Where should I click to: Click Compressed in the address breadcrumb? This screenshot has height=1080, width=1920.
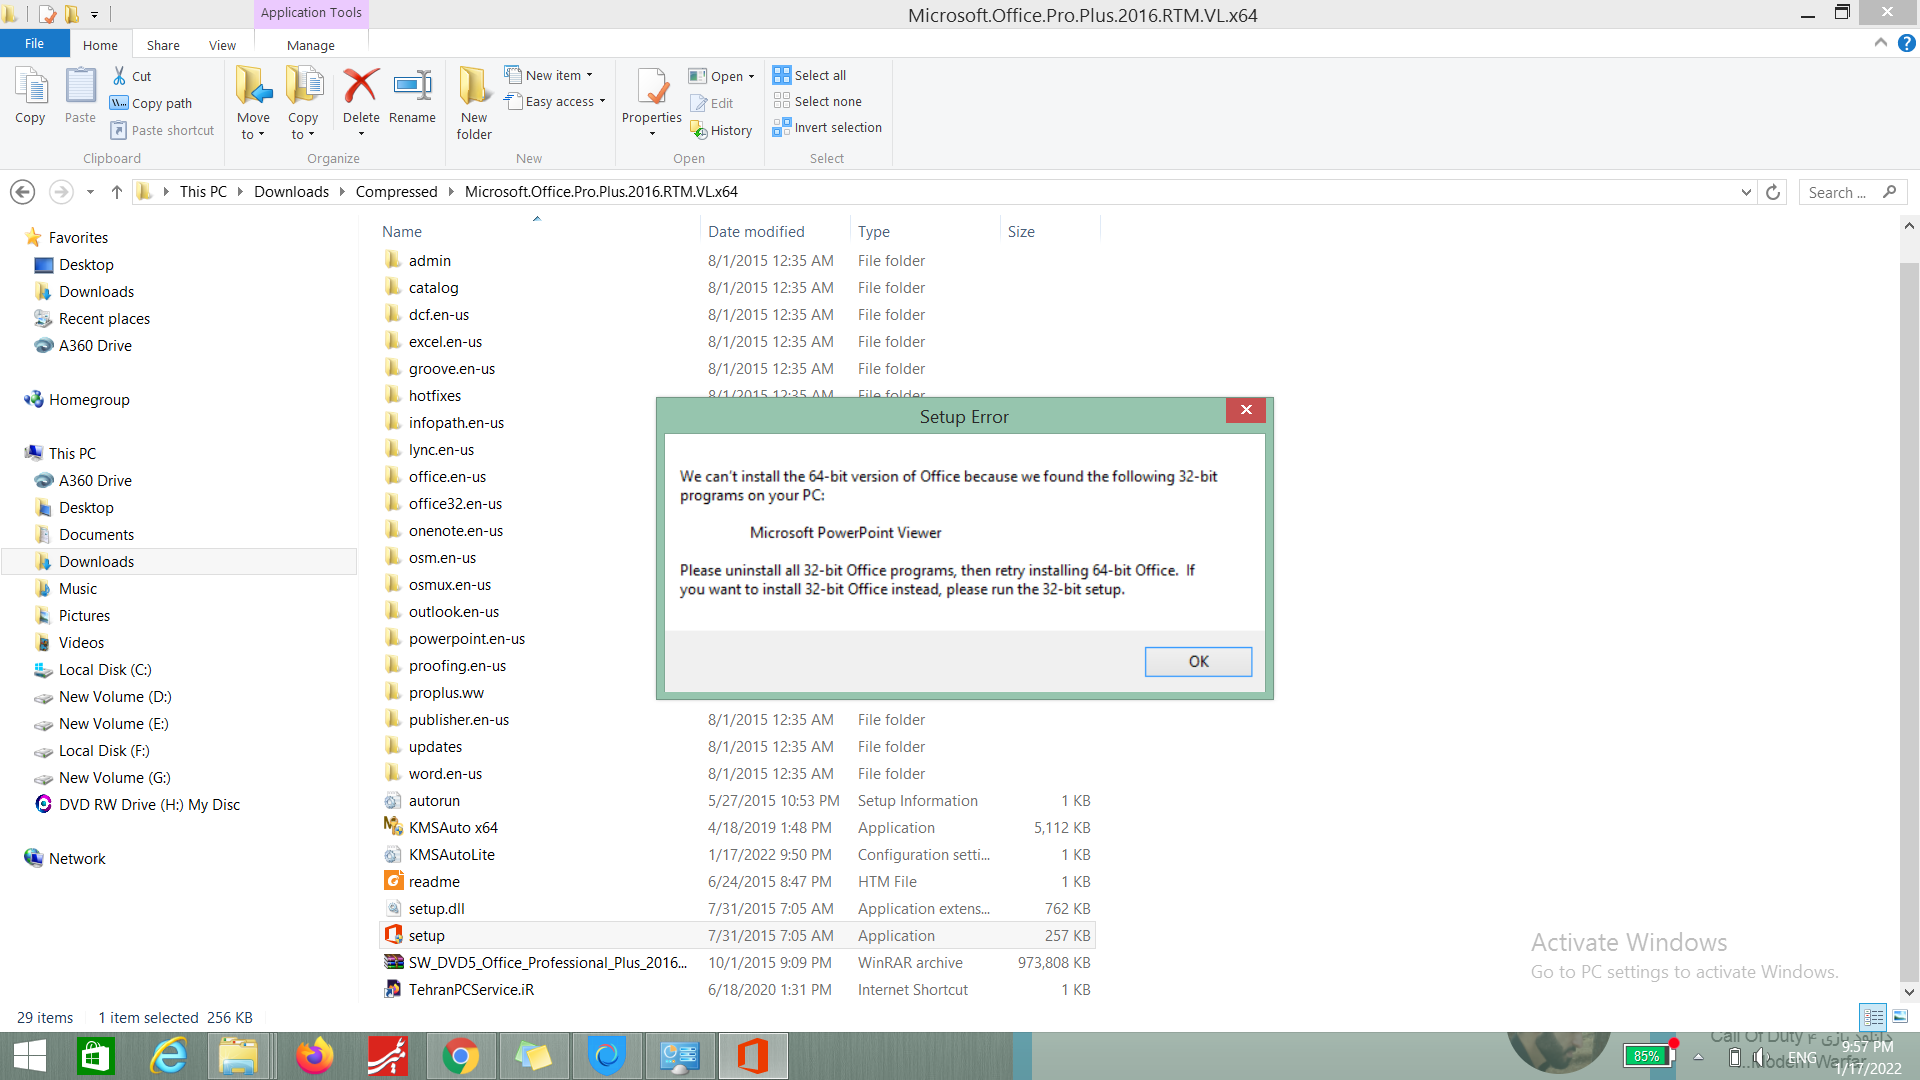396,192
